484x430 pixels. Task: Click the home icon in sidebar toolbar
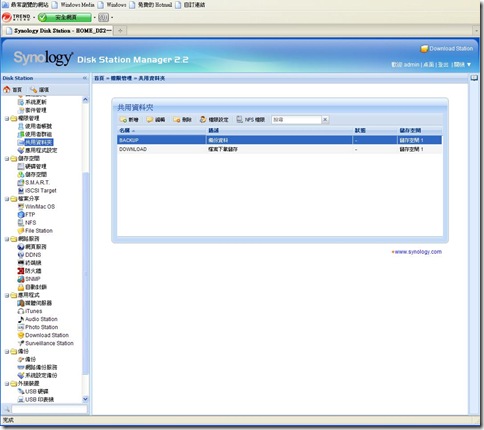coord(7,89)
